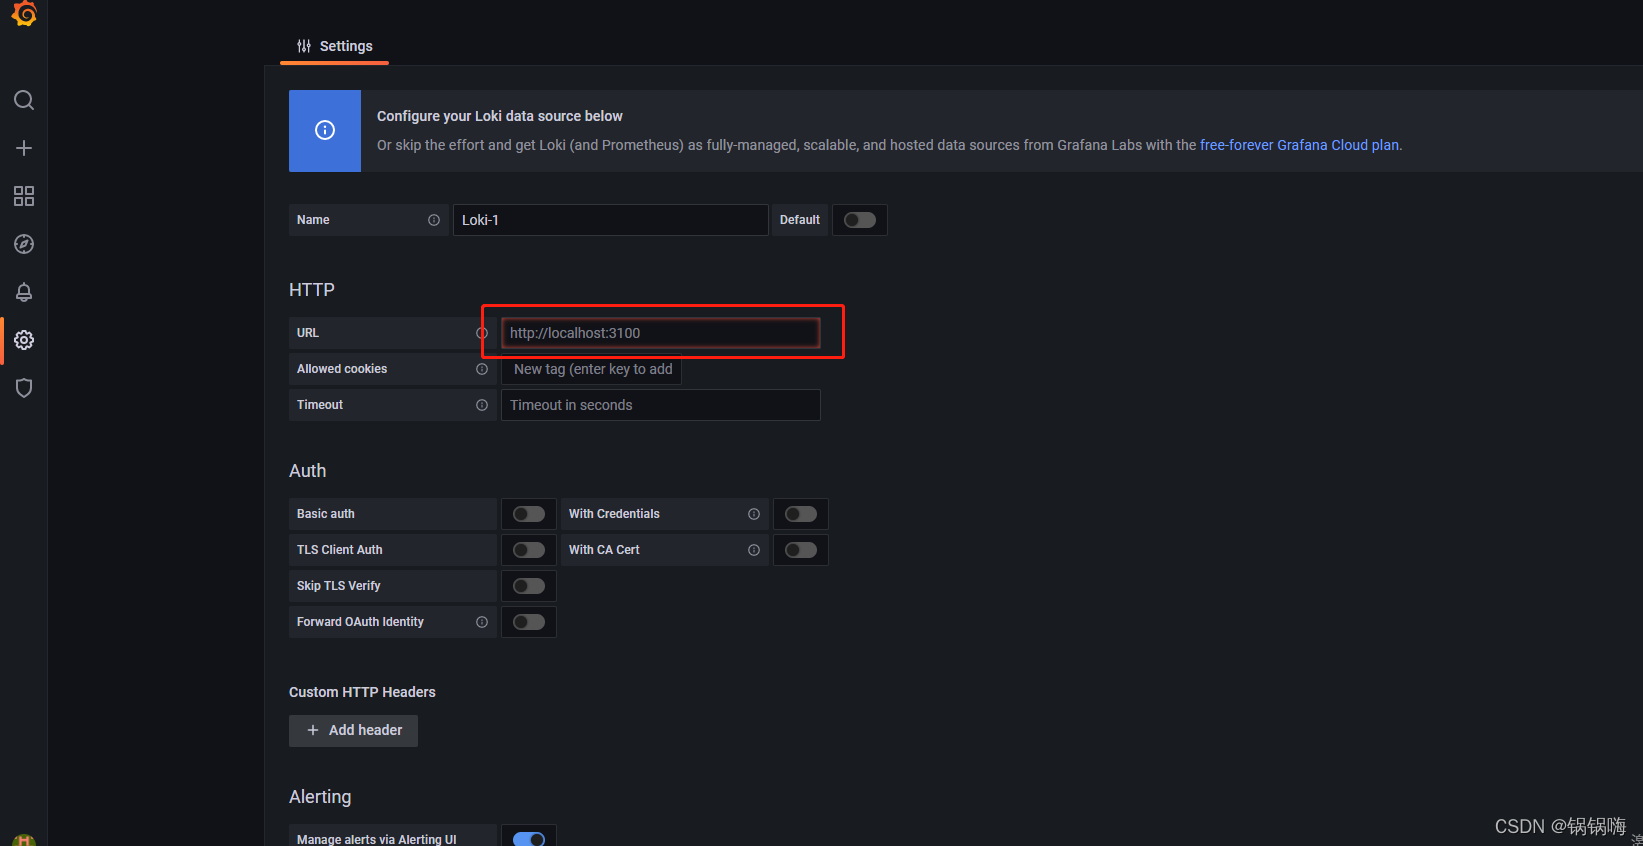Enable the Forward OAuth Identity switch
Viewport: 1643px width, 846px height.
coord(529,622)
